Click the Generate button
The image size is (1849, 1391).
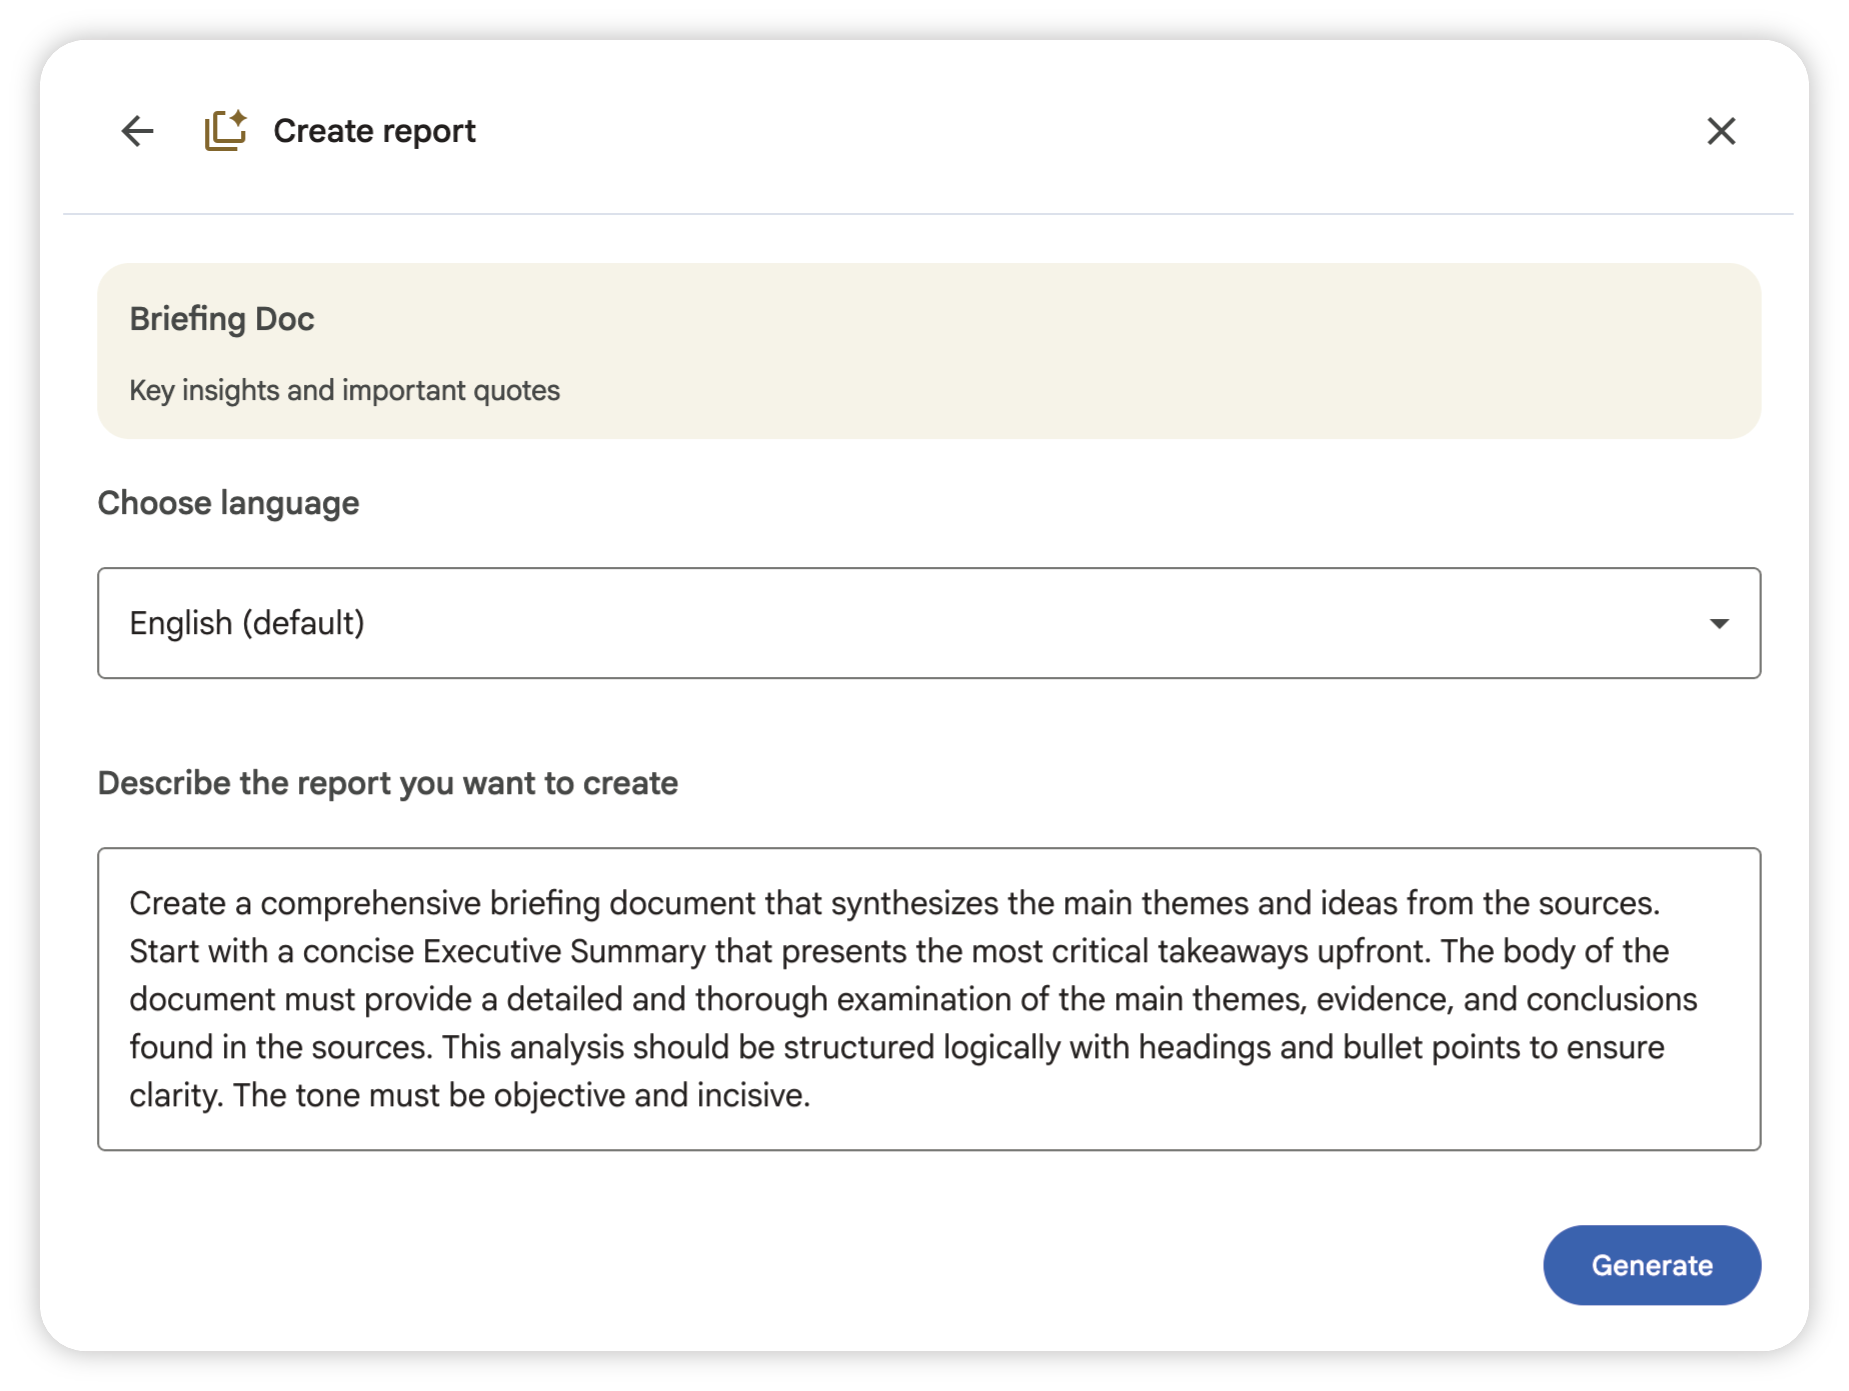1652,1265
